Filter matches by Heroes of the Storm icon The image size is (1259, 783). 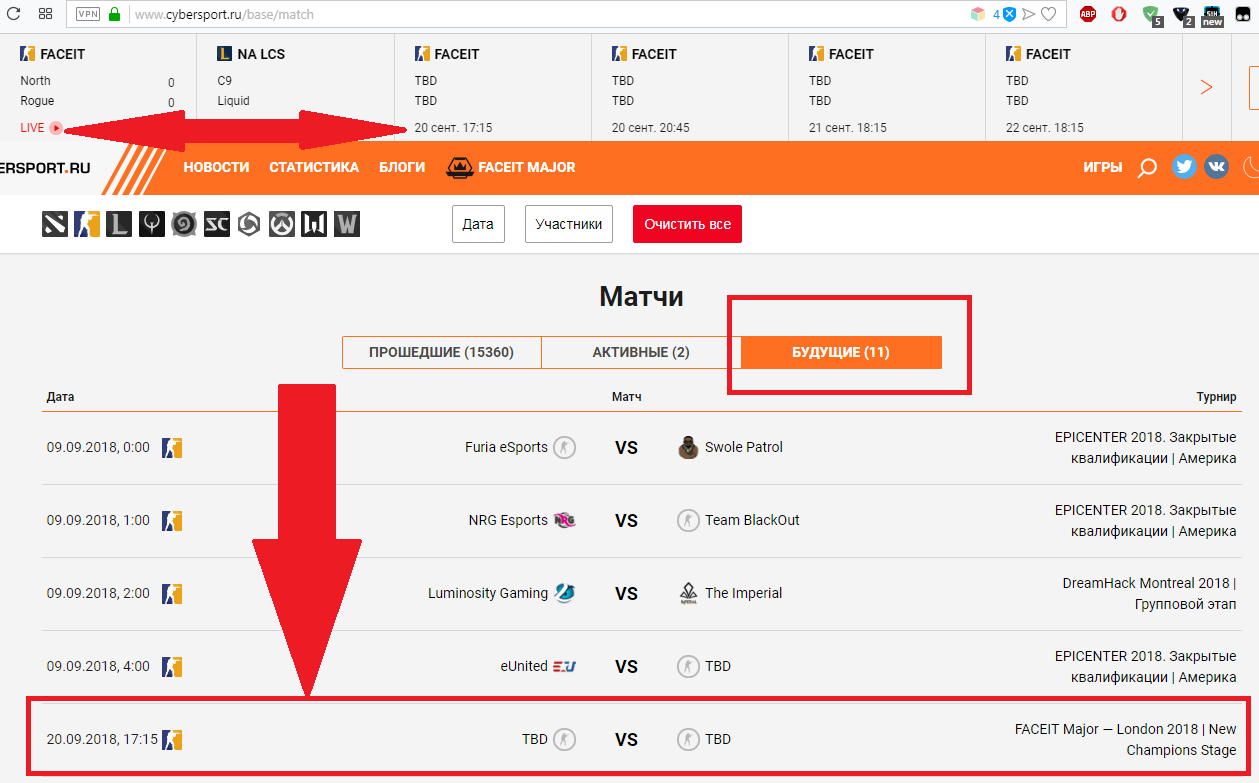point(249,224)
